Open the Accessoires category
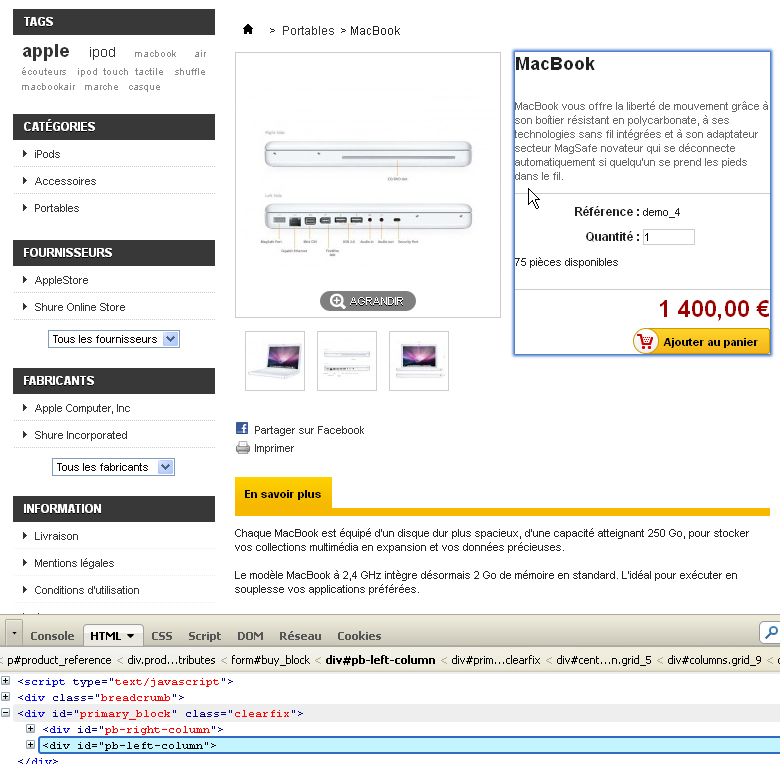The height and width of the screenshot is (764, 780). click(x=65, y=181)
